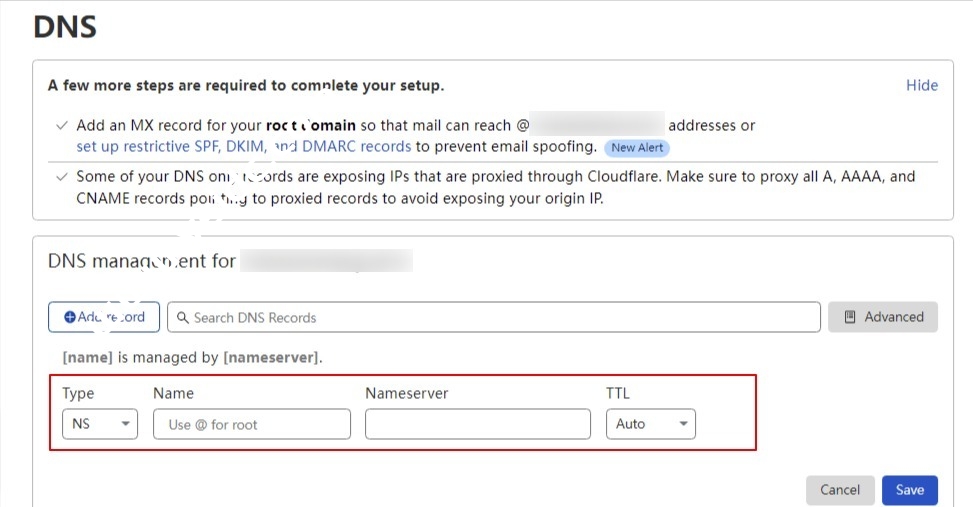The width and height of the screenshot is (973, 507).
Task: Click the TTL column label
Action: click(618, 393)
